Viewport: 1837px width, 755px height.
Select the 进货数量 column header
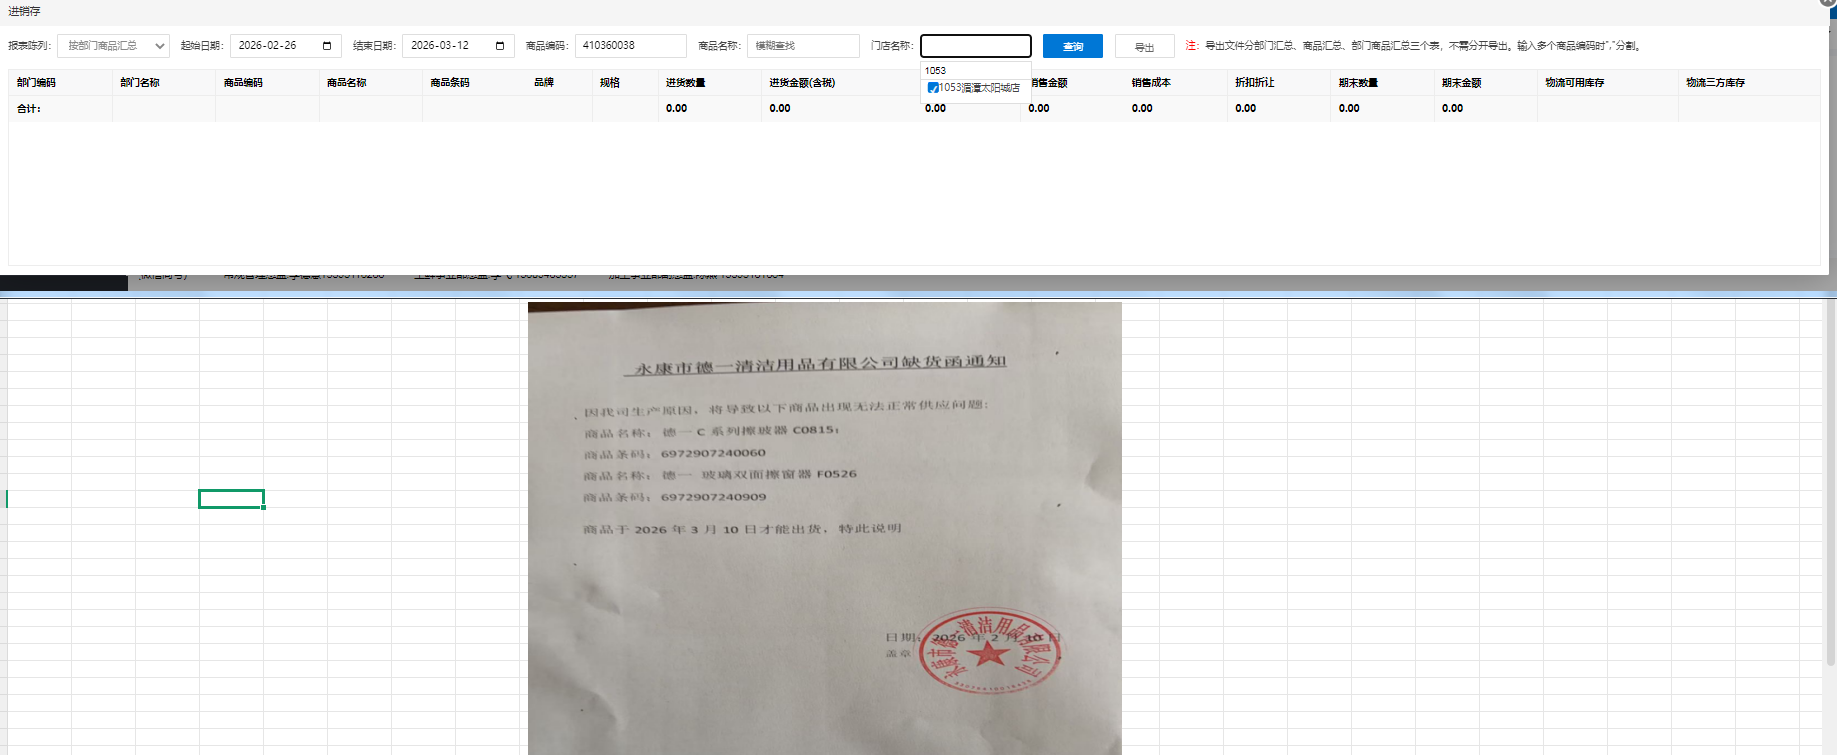(x=686, y=83)
